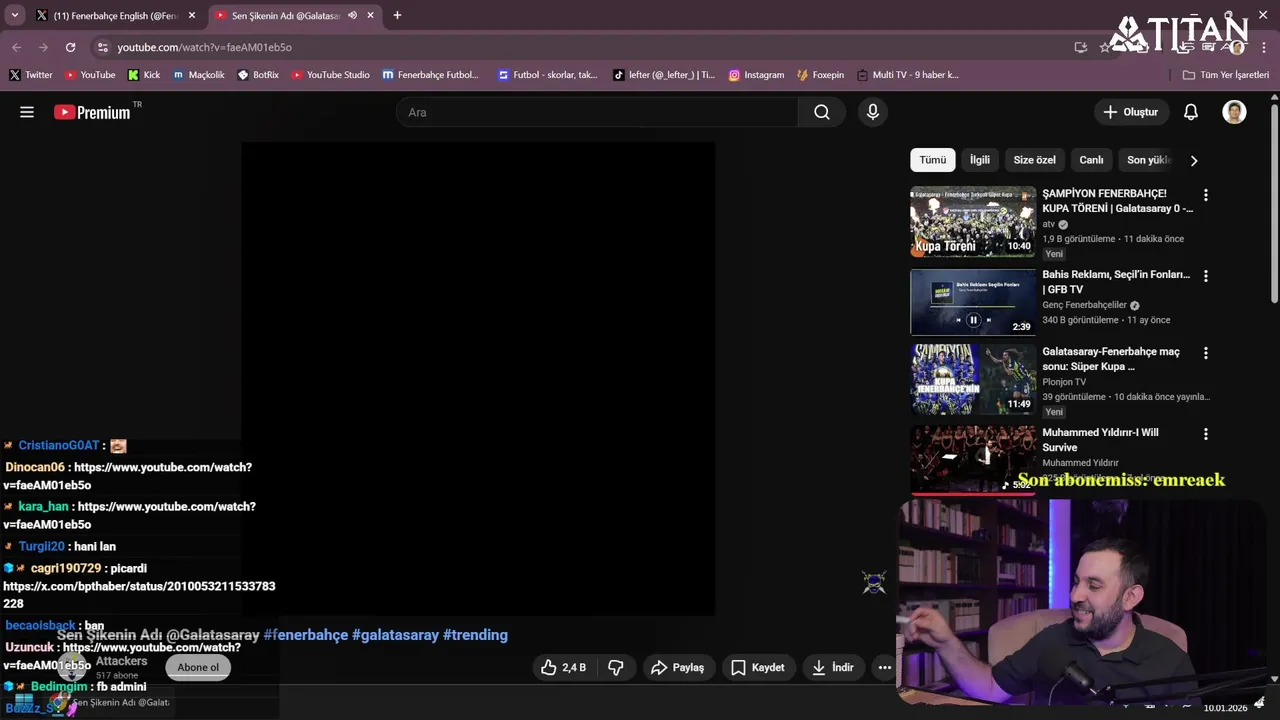Show next filter chips arrow

pos(1193,160)
